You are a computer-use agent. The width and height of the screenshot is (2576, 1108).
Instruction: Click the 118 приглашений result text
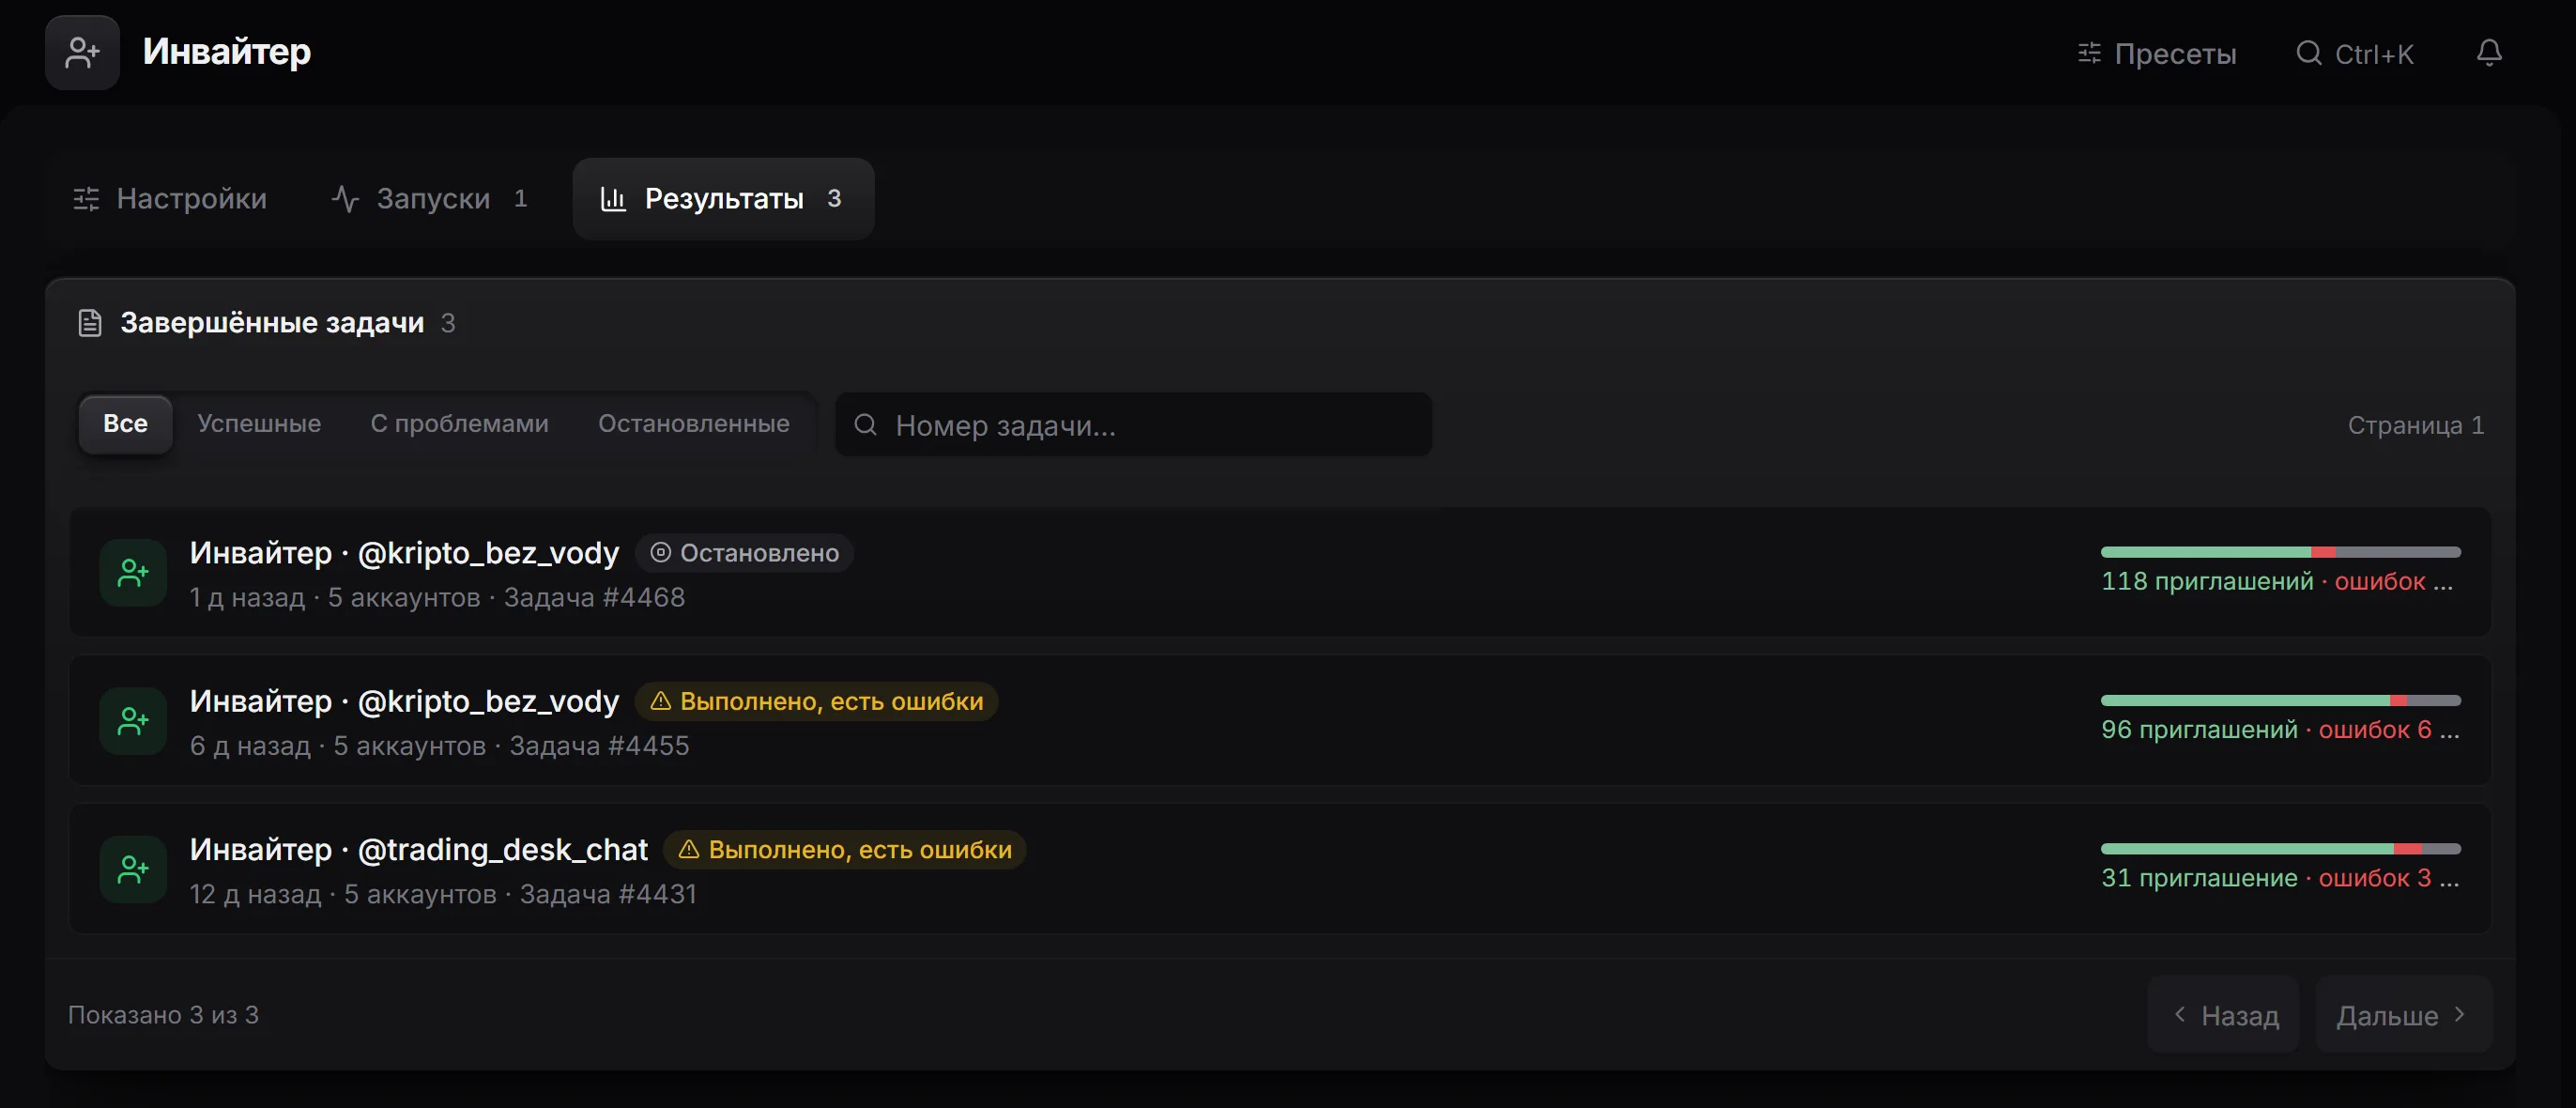click(2207, 581)
